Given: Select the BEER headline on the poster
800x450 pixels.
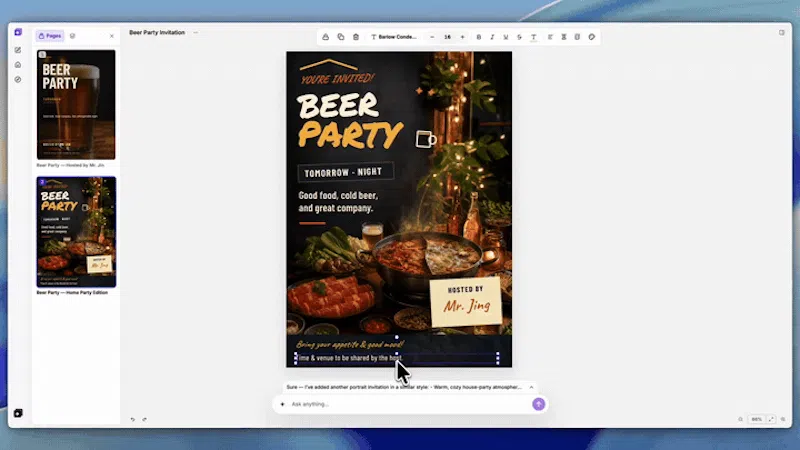Looking at the screenshot, I should (338, 106).
